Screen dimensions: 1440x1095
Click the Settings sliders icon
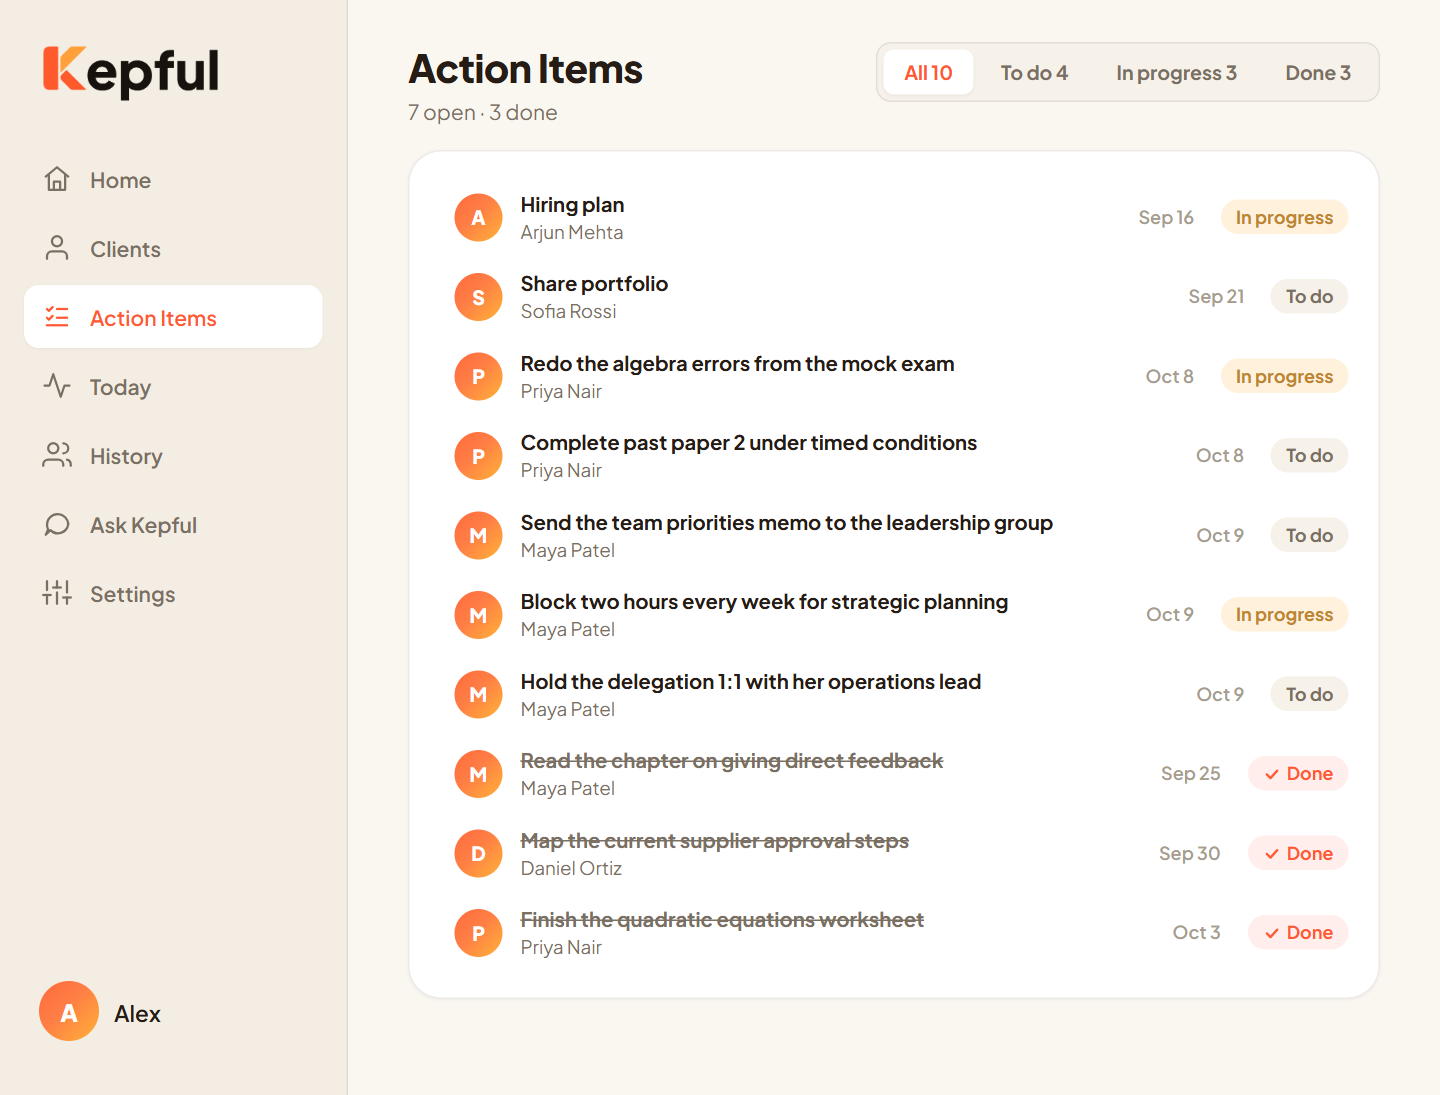click(57, 594)
